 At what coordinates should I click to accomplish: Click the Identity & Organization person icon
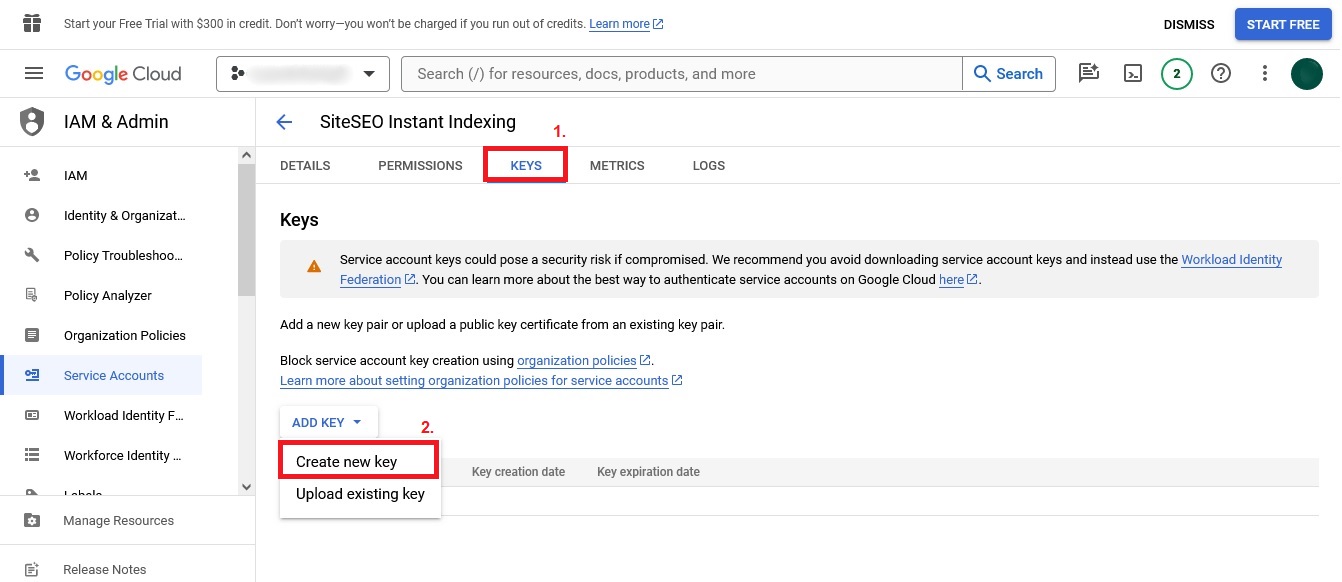point(32,215)
